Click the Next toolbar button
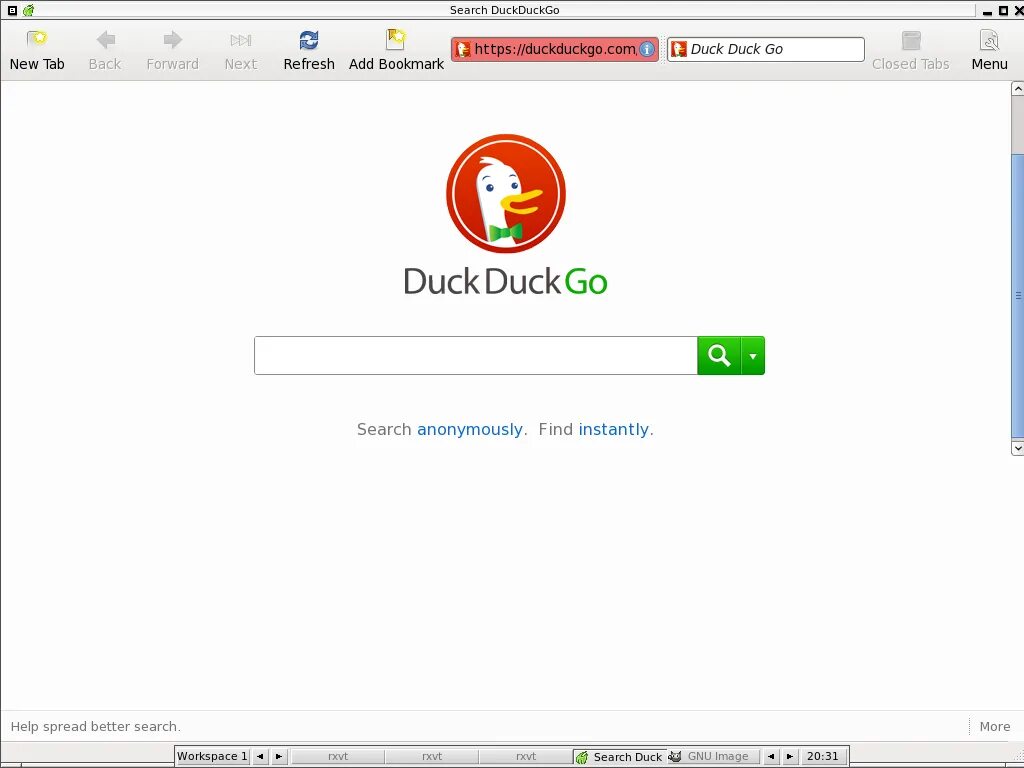This screenshot has height=768, width=1024. (x=241, y=50)
